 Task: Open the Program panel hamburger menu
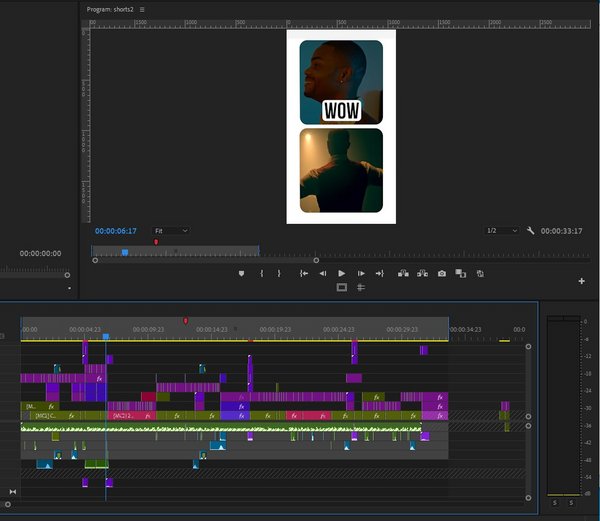click(142, 10)
